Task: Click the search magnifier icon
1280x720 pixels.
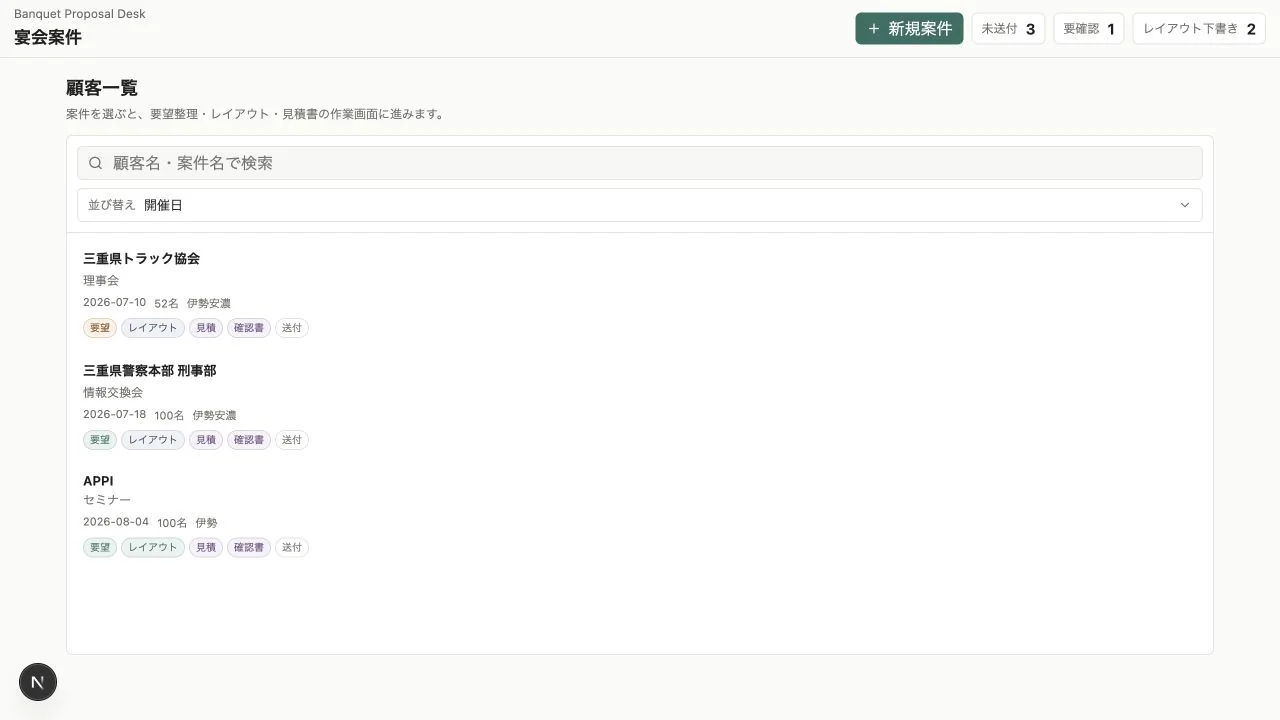Action: (96, 163)
